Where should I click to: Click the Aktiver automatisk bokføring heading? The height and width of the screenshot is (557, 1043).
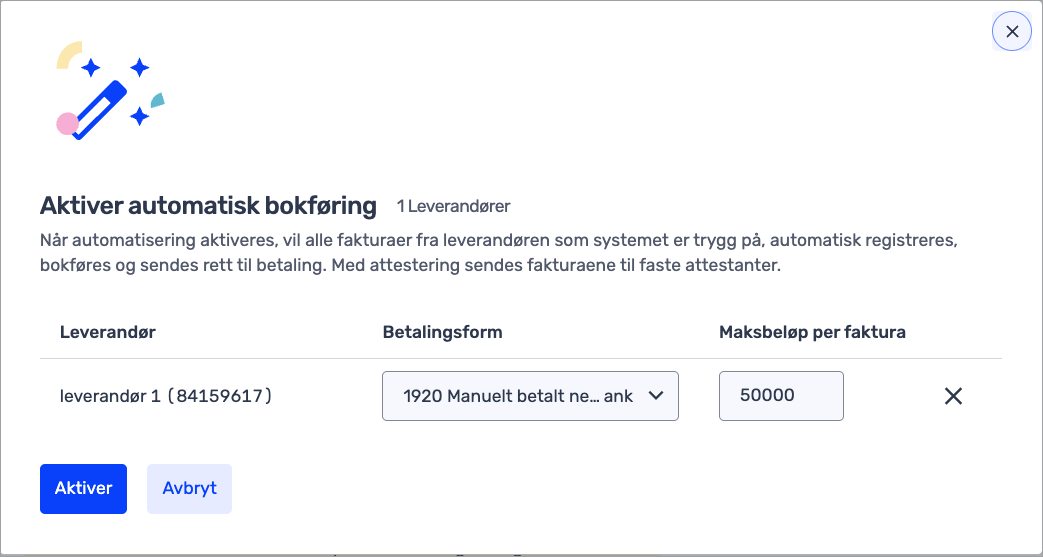208,206
